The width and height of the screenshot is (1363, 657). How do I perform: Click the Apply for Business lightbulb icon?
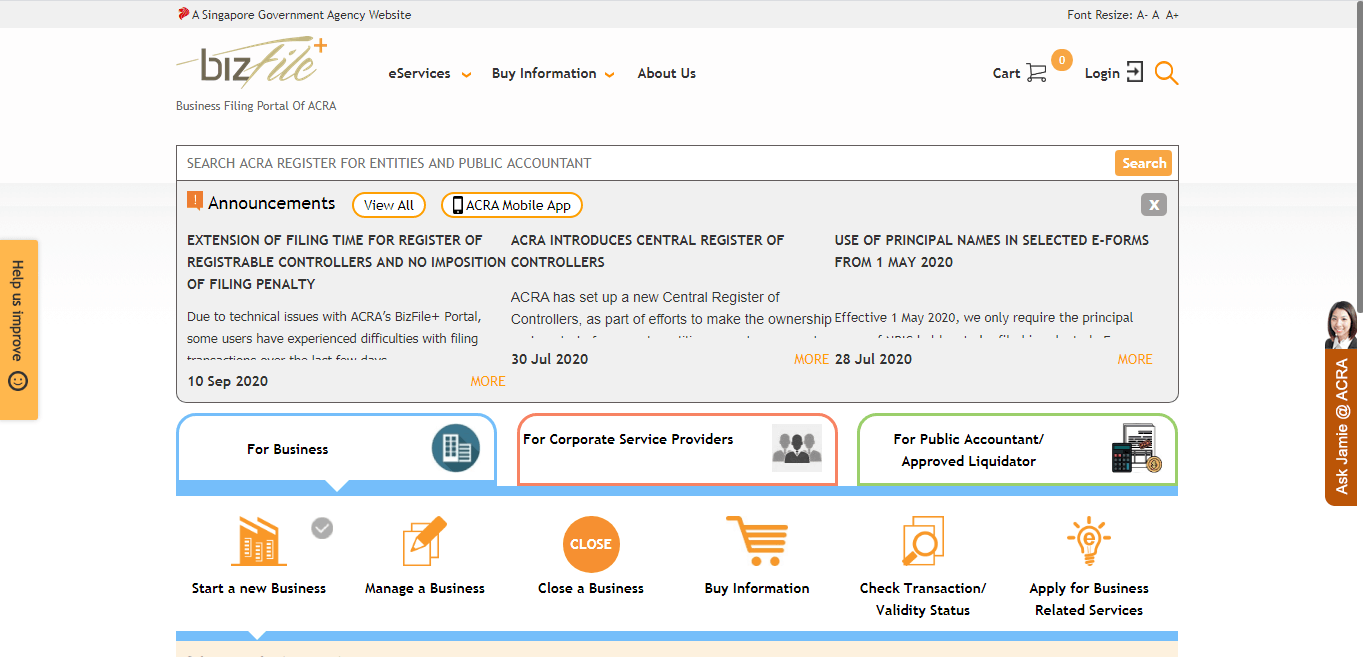tap(1089, 542)
